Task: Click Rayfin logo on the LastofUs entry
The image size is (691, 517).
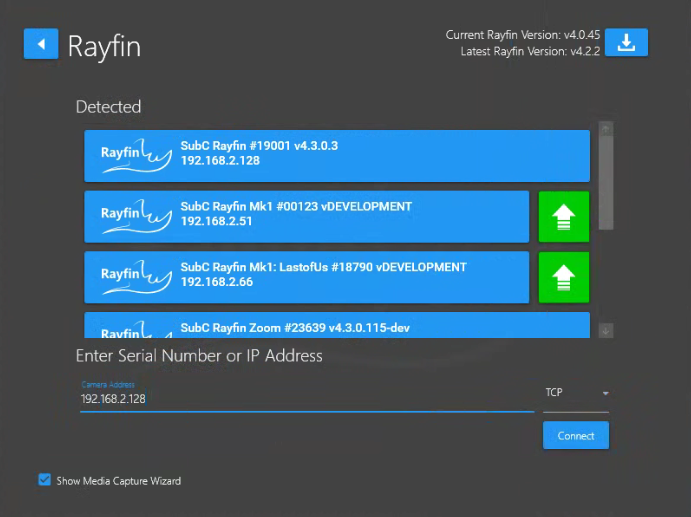Action: (x=136, y=276)
